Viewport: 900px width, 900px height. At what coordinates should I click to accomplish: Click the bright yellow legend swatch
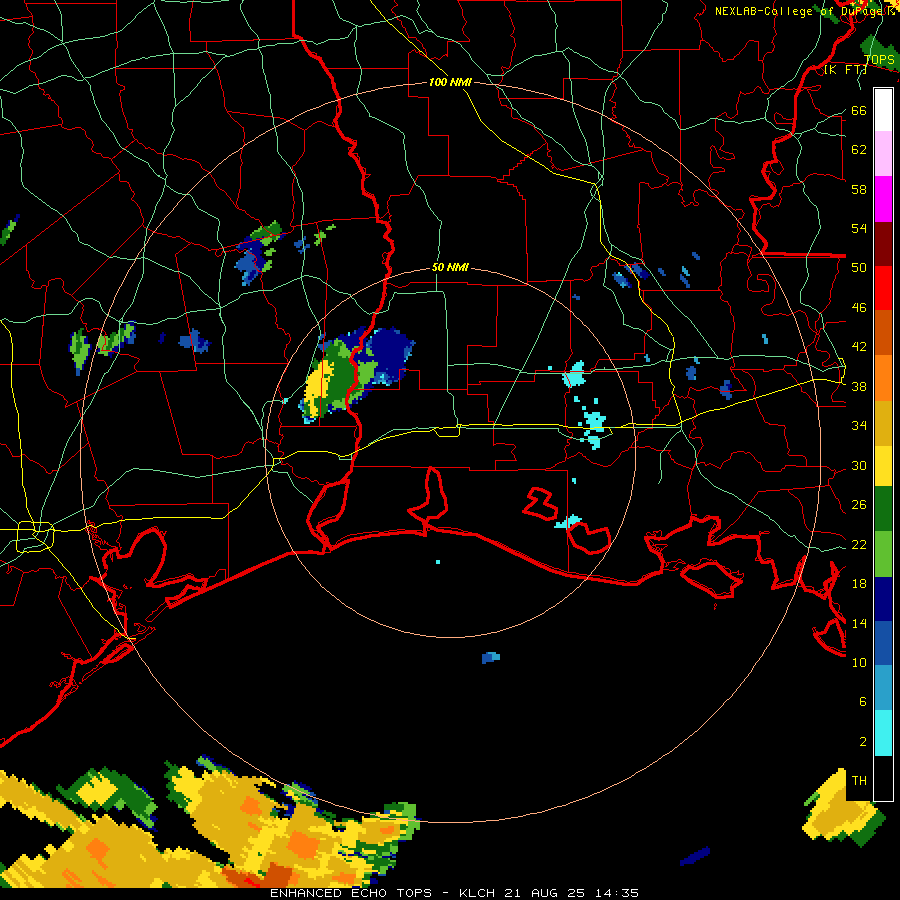coord(883,466)
